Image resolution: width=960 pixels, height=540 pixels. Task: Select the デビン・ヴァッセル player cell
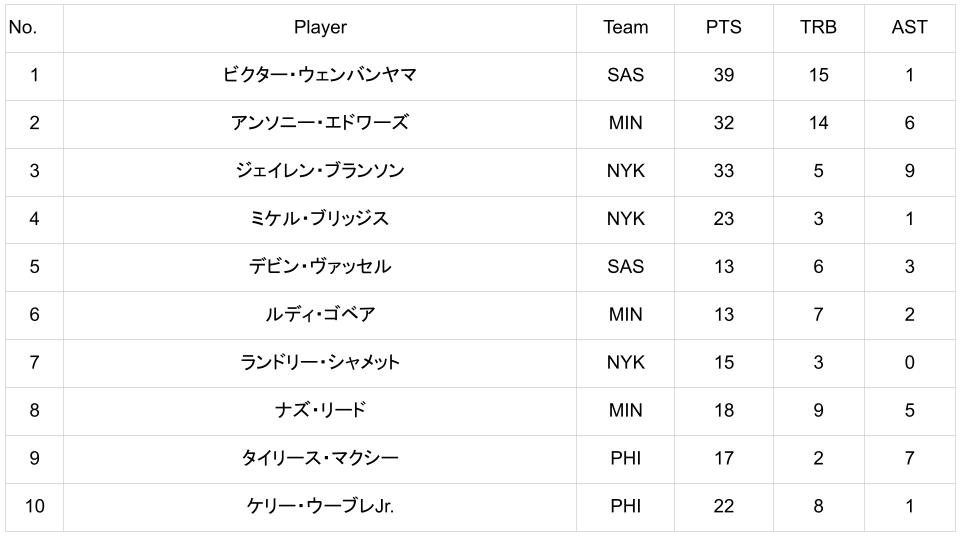coord(320,267)
